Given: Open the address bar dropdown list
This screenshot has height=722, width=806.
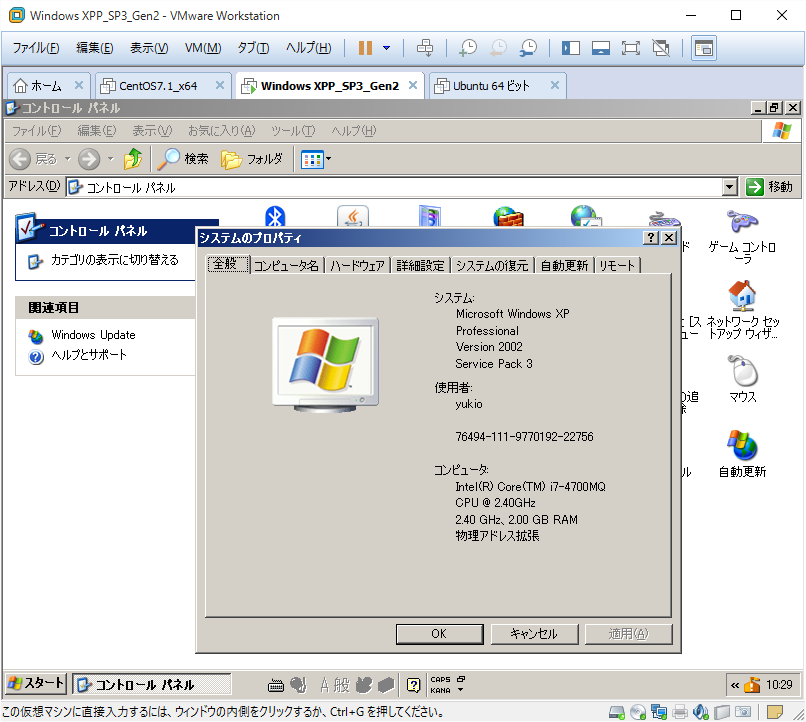Looking at the screenshot, I should 729,187.
